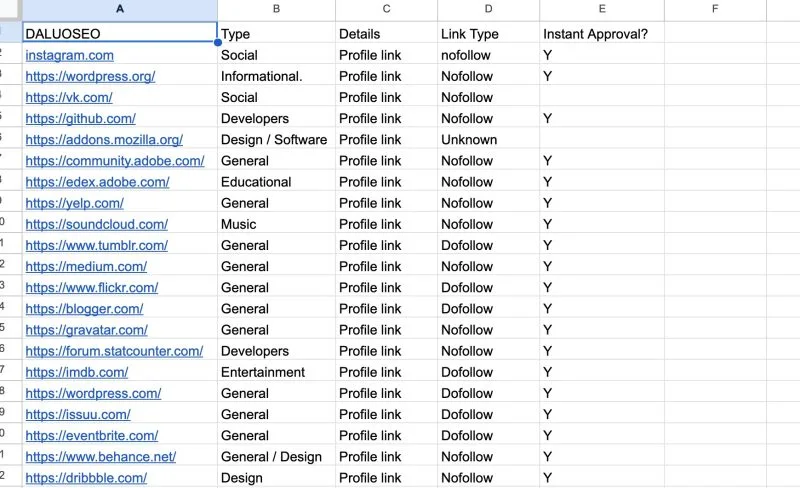Viewport: 800px width, 488px height.
Task: Open the https://blogger.com/ link
Action: coord(84,309)
